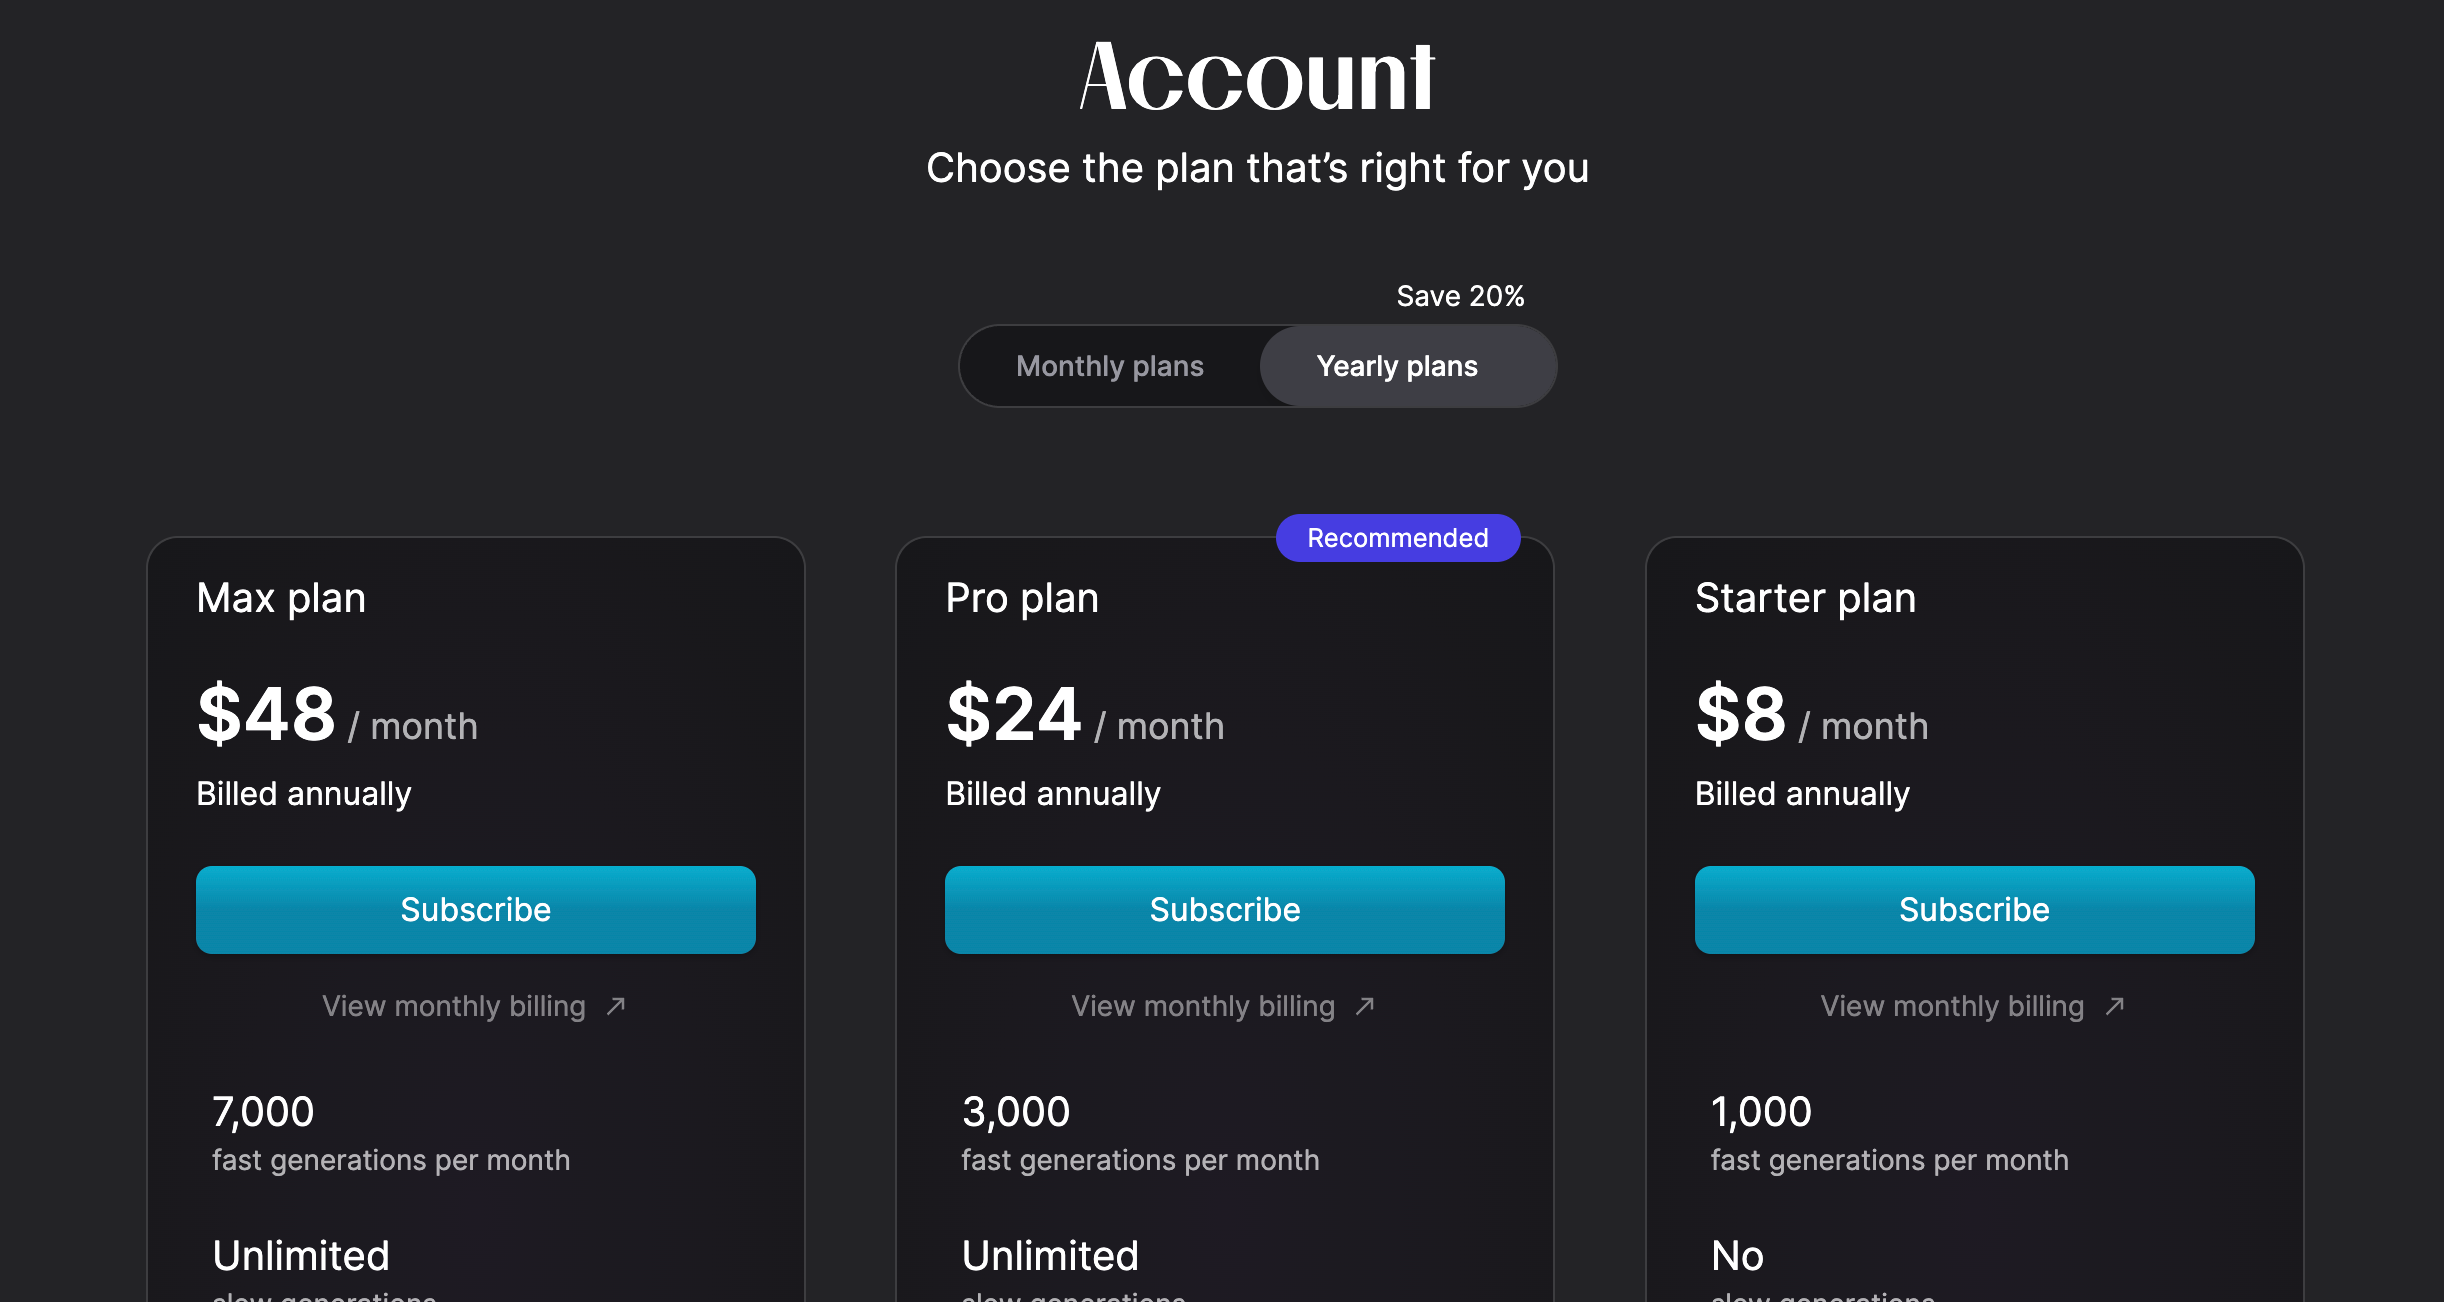Image resolution: width=2444 pixels, height=1302 pixels.
Task: Click the Account page heading
Action: (1257, 77)
